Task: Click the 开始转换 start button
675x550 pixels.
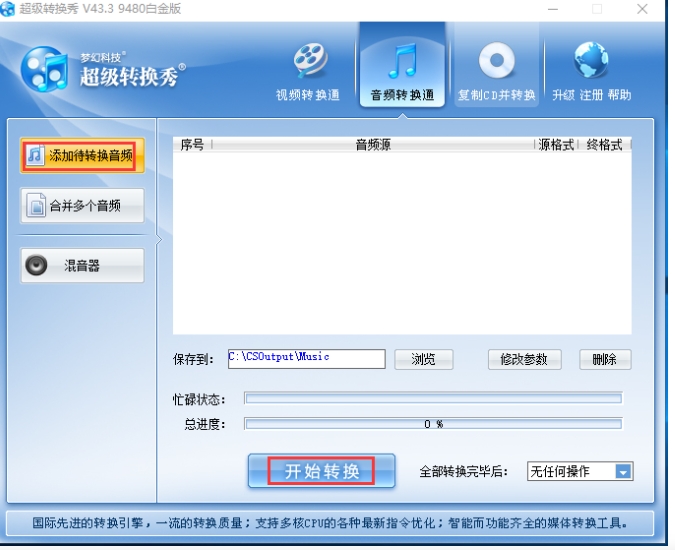Action: [x=322, y=471]
